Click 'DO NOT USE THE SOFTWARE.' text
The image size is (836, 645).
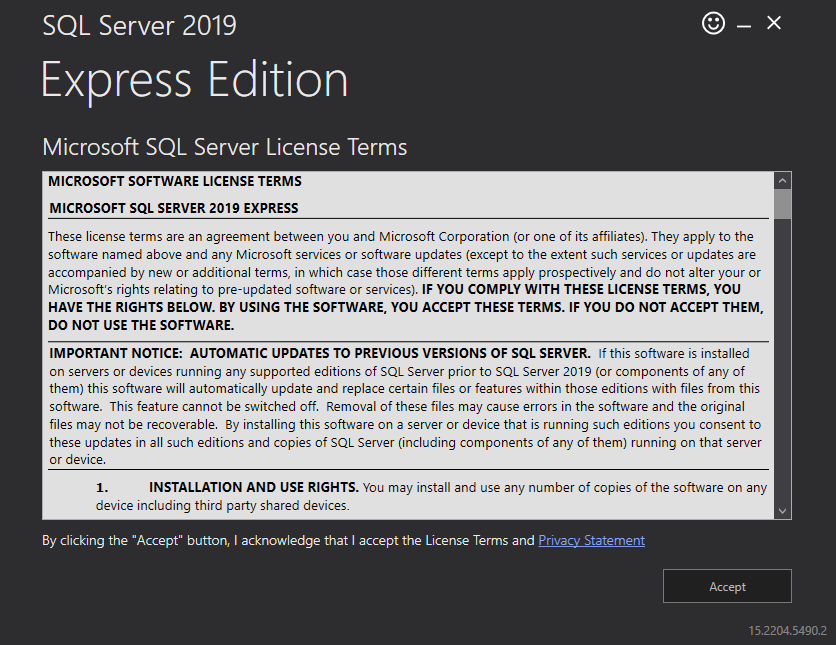(x=141, y=325)
